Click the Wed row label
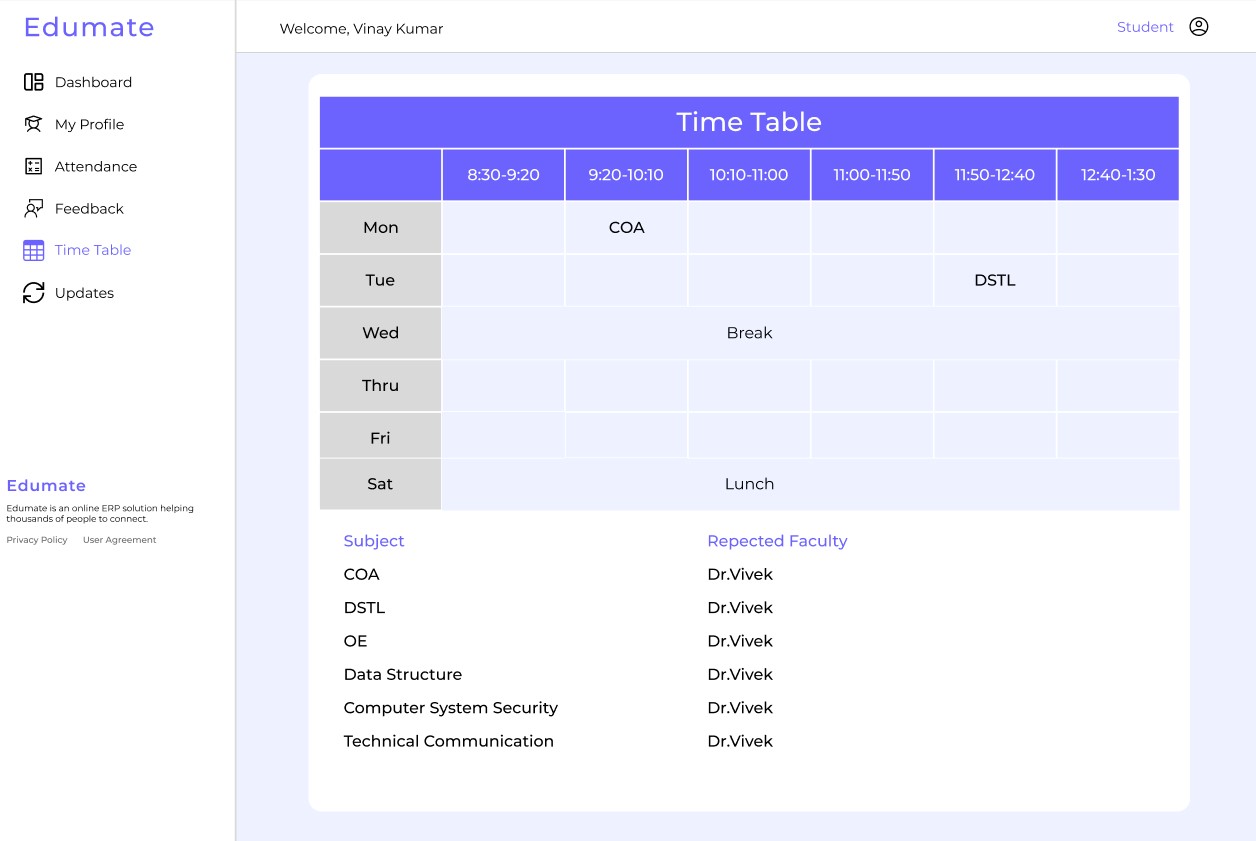The height and width of the screenshot is (841, 1256). pyautogui.click(x=380, y=333)
